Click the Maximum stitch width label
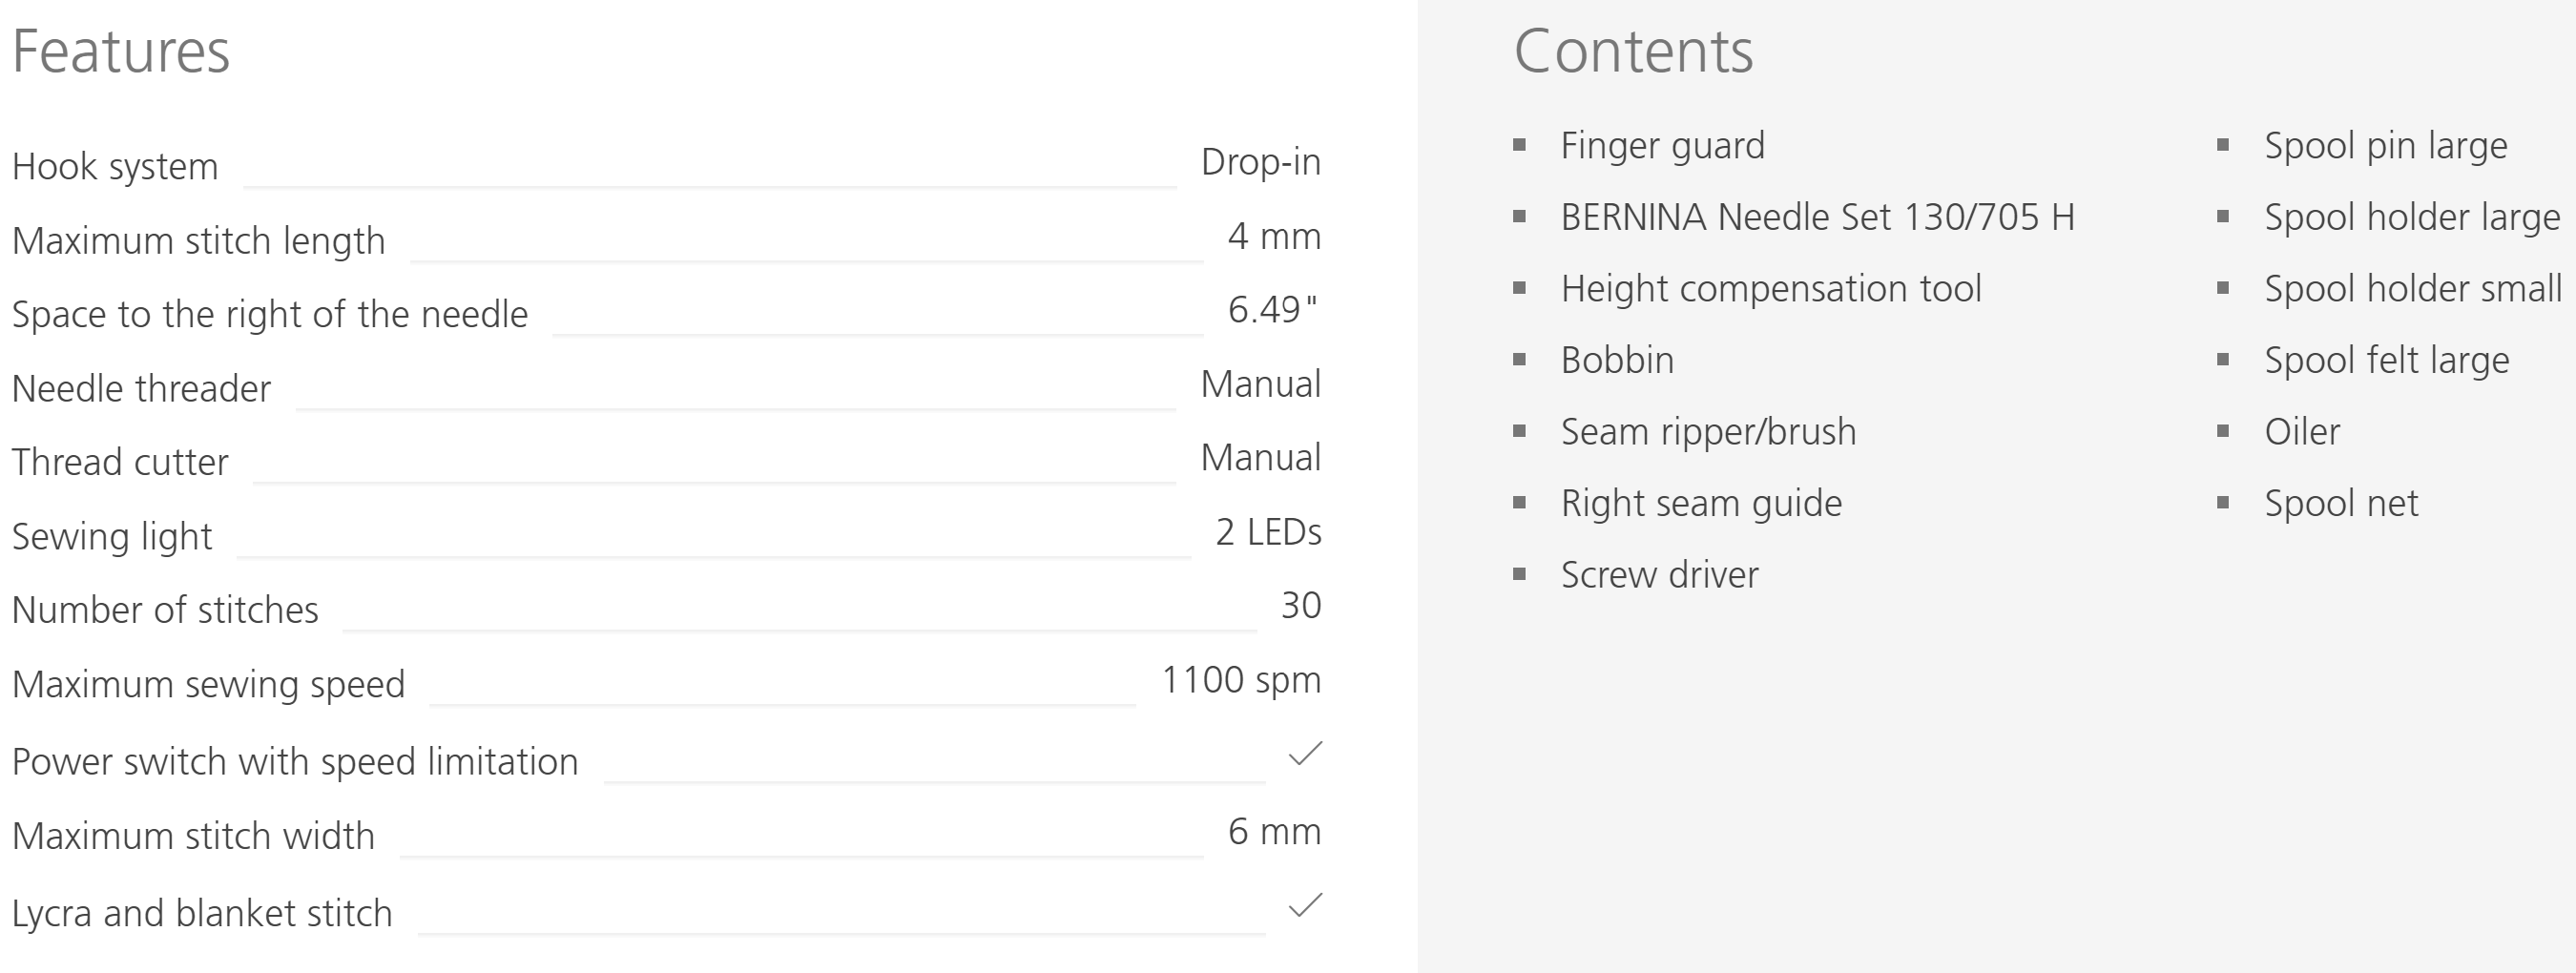The height and width of the screenshot is (973, 2576). (x=193, y=836)
